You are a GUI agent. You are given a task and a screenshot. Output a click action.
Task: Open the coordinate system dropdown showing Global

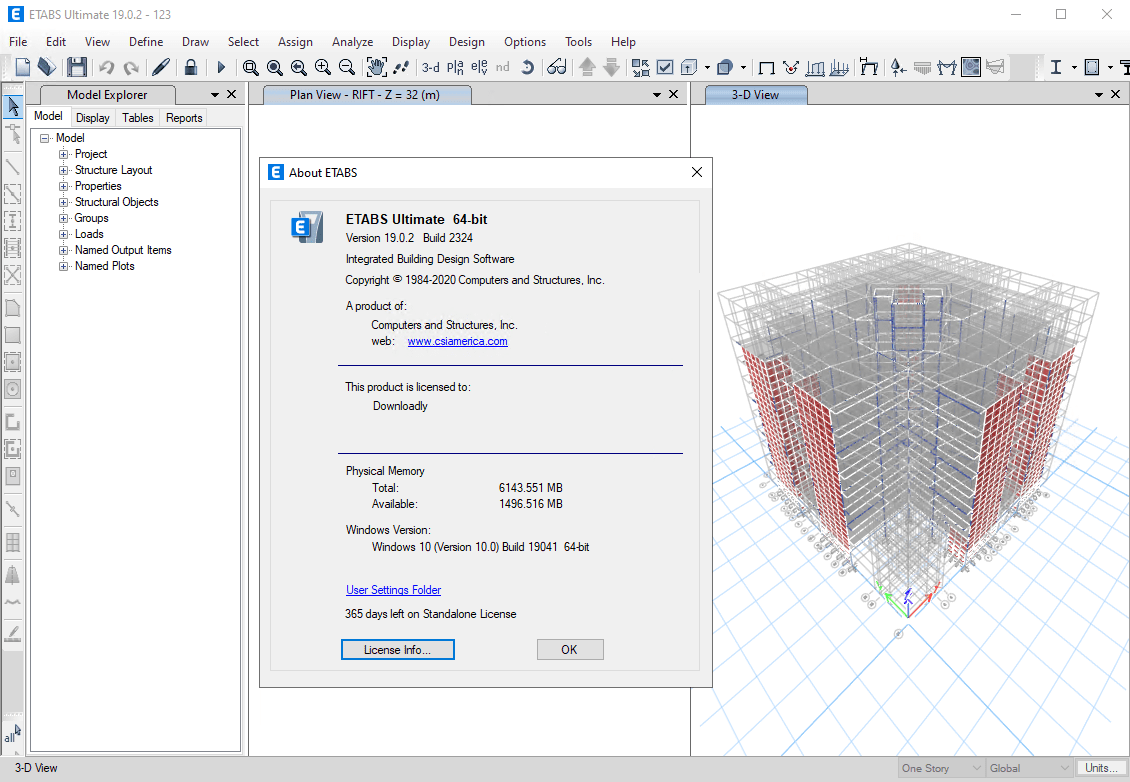click(x=1028, y=768)
